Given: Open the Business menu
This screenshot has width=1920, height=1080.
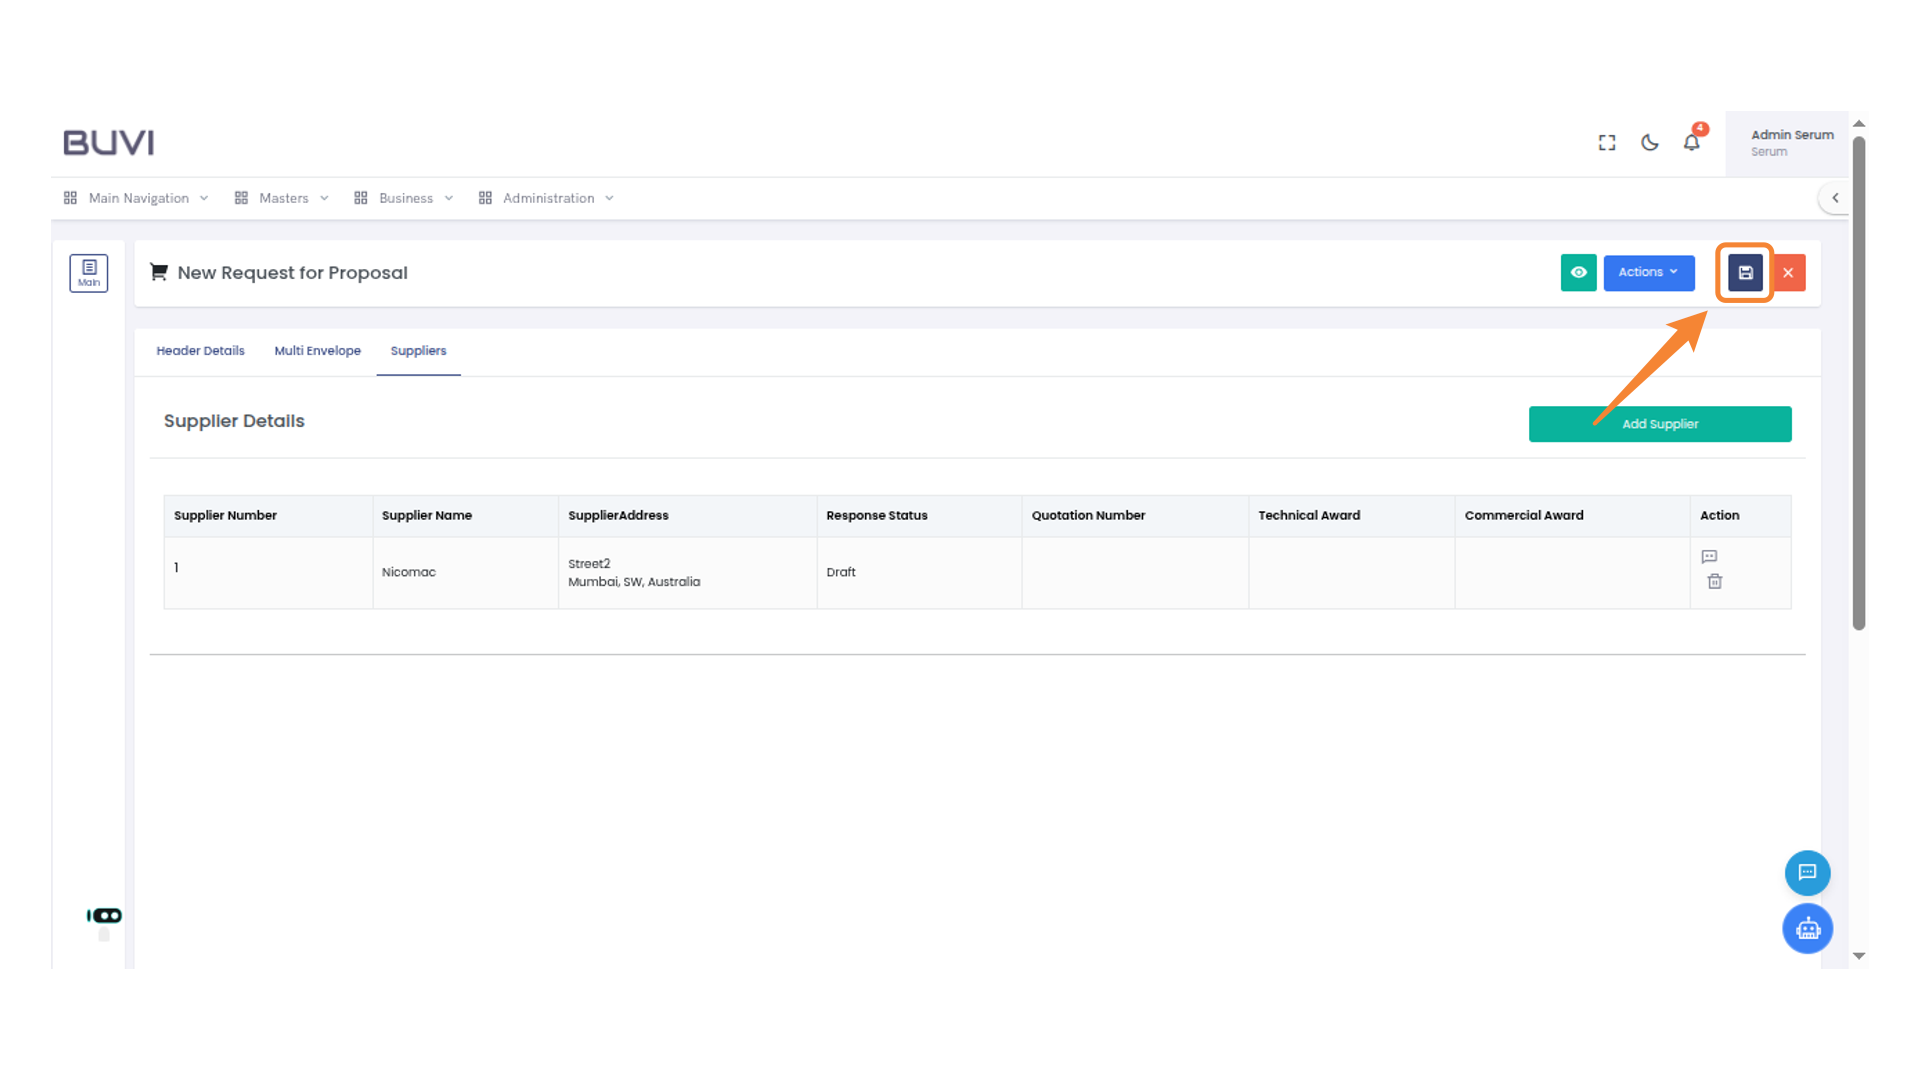Looking at the screenshot, I should tap(404, 198).
